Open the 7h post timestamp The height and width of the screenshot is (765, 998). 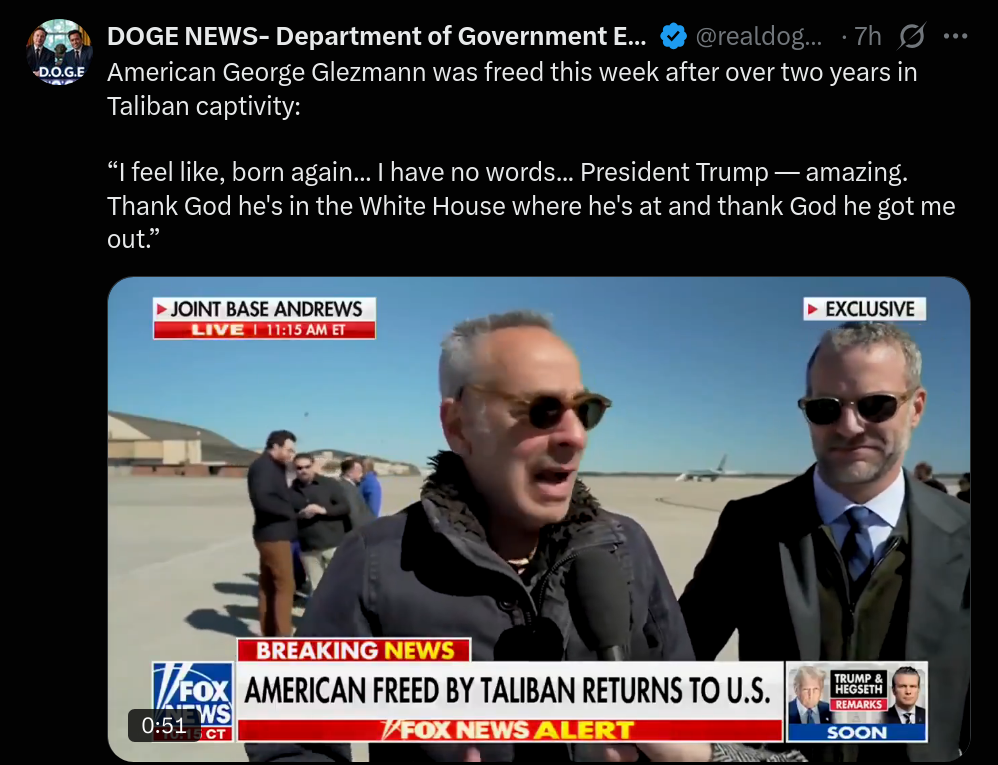(868, 36)
